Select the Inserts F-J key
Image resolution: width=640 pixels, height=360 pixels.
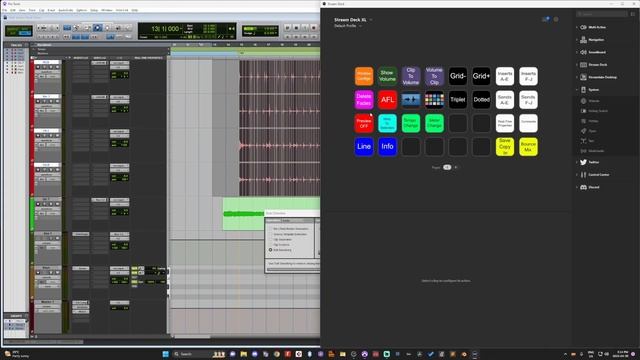click(528, 76)
